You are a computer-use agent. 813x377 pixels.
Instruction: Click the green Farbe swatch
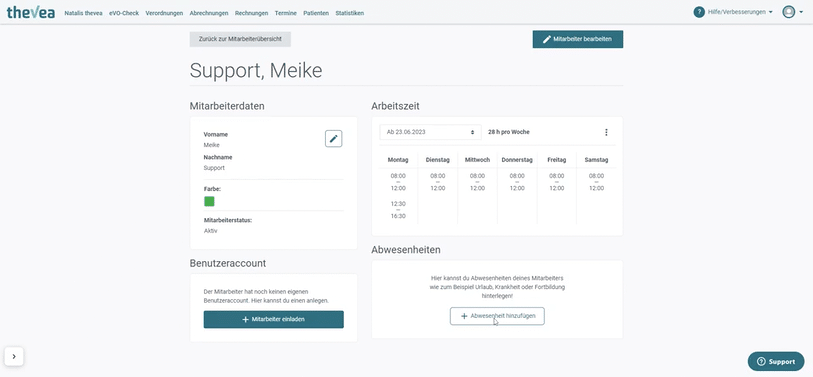tap(209, 201)
